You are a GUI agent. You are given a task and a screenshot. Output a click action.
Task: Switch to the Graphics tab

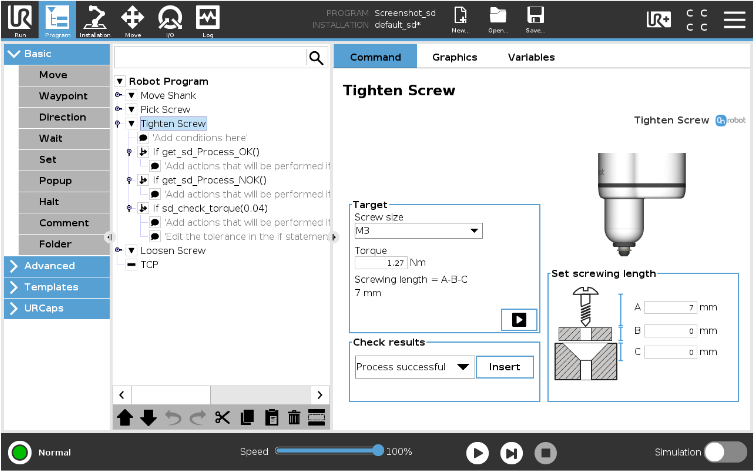[454, 57]
